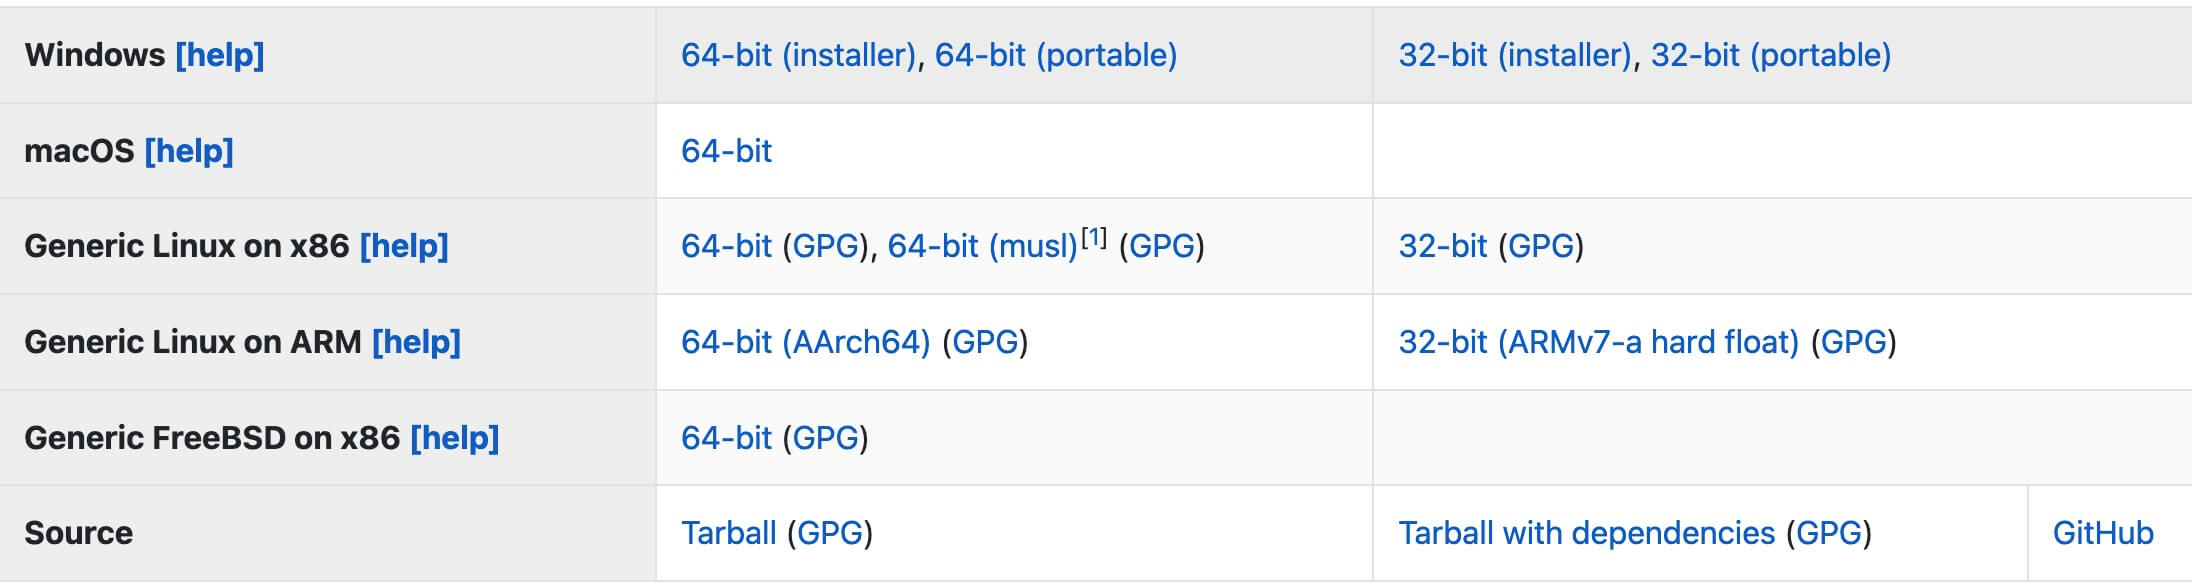
Task: Select the Windows 32-bit portable download
Action: (1770, 55)
